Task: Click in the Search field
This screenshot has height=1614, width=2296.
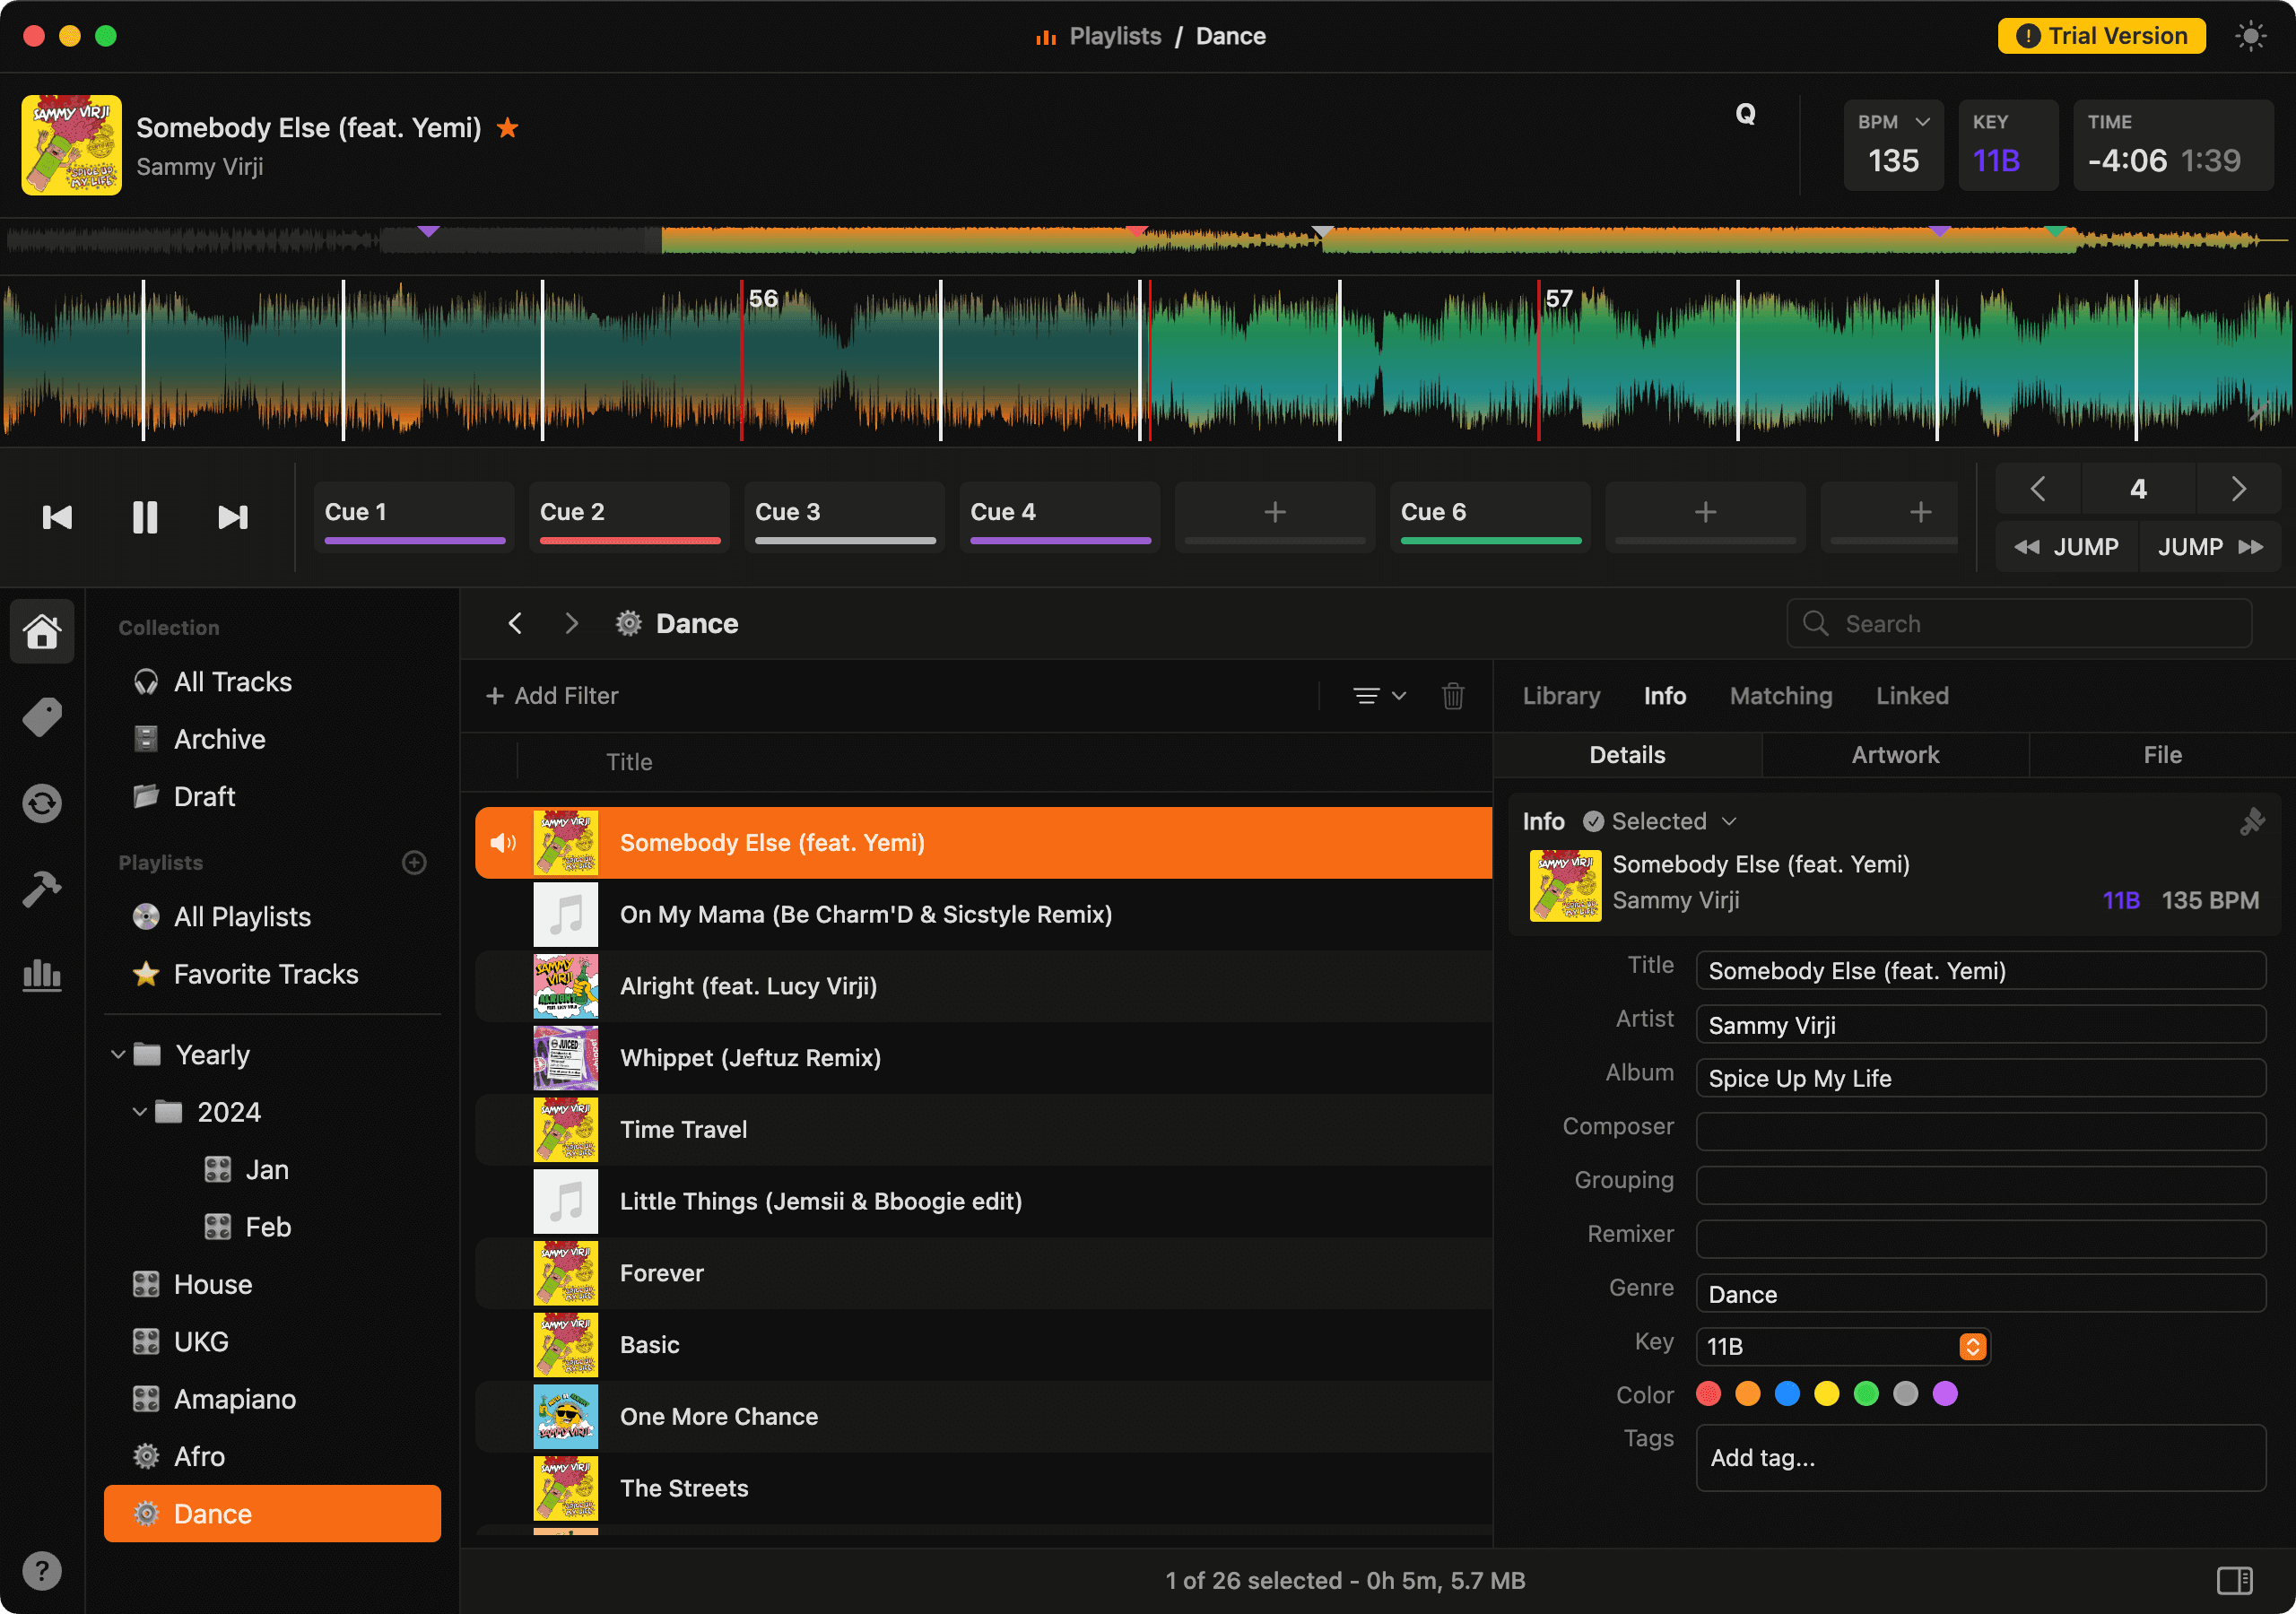Action: point(2019,624)
